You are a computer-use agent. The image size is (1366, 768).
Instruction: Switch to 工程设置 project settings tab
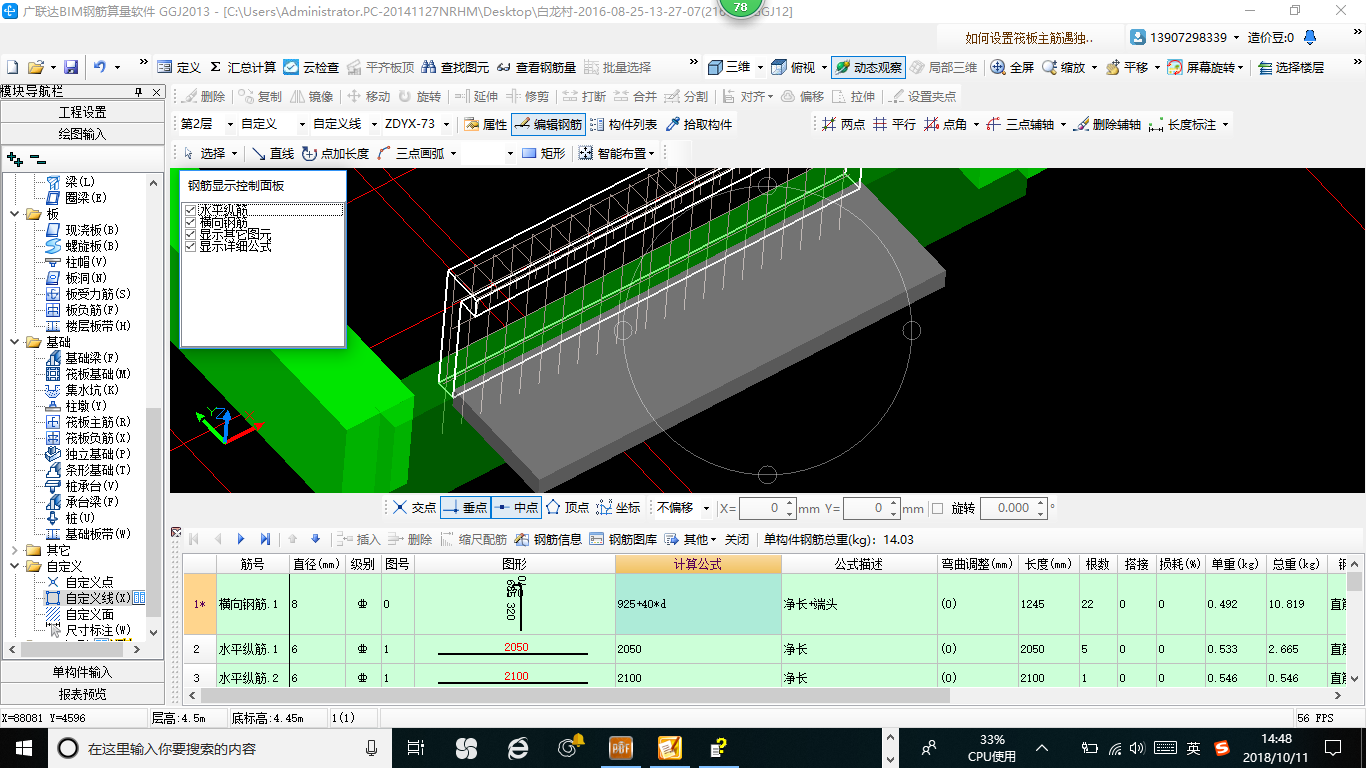click(82, 112)
